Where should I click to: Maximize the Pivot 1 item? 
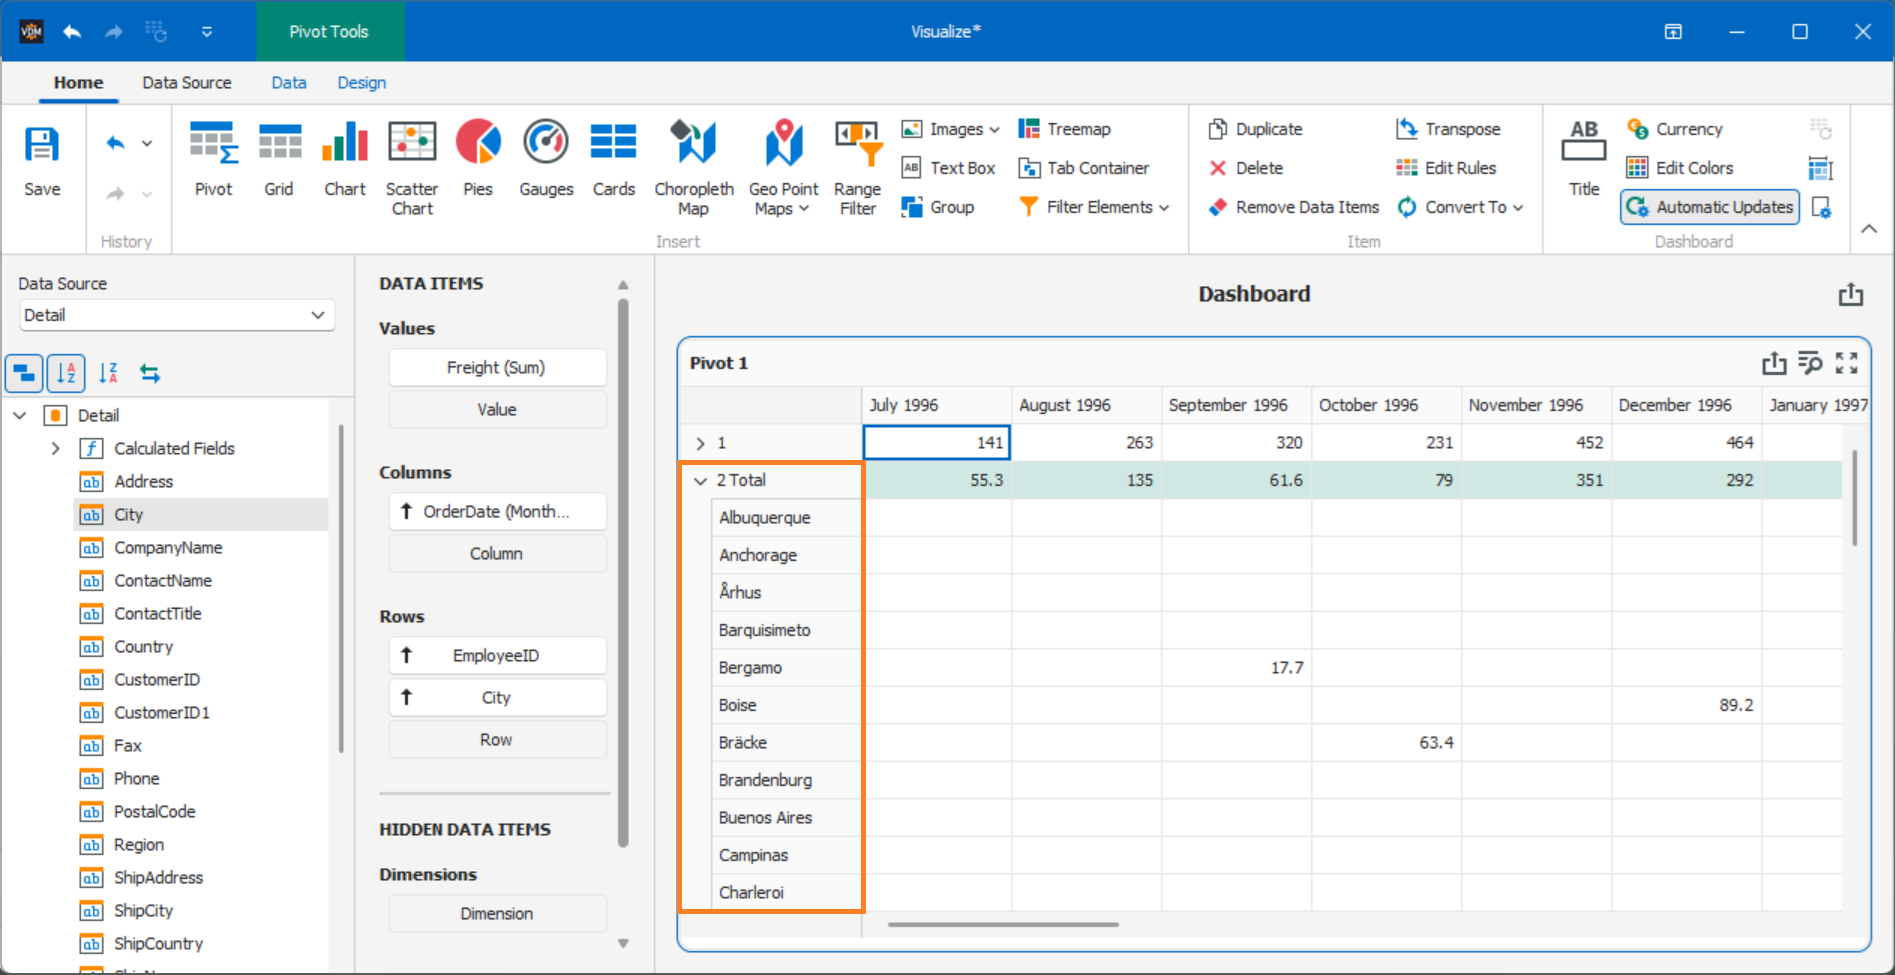point(1846,363)
